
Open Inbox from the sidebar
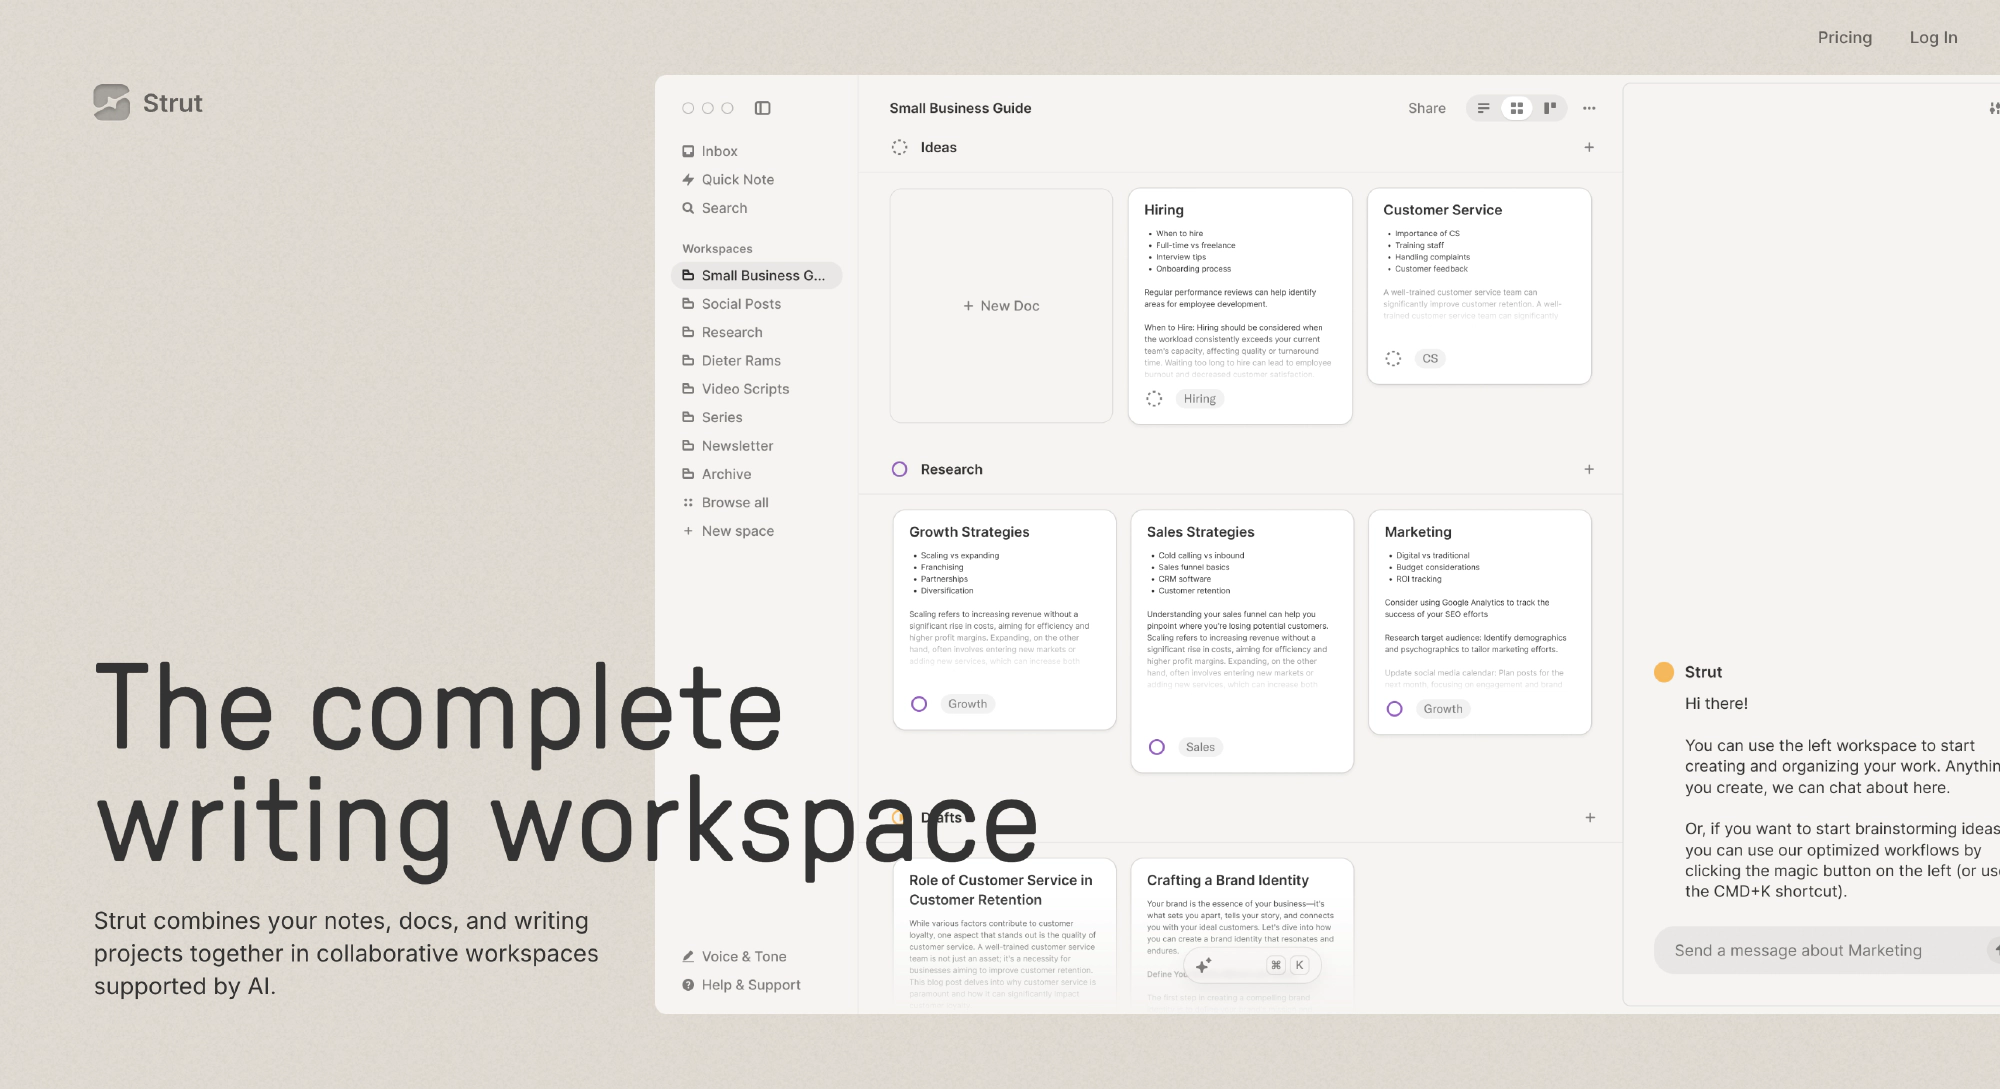tap(719, 151)
